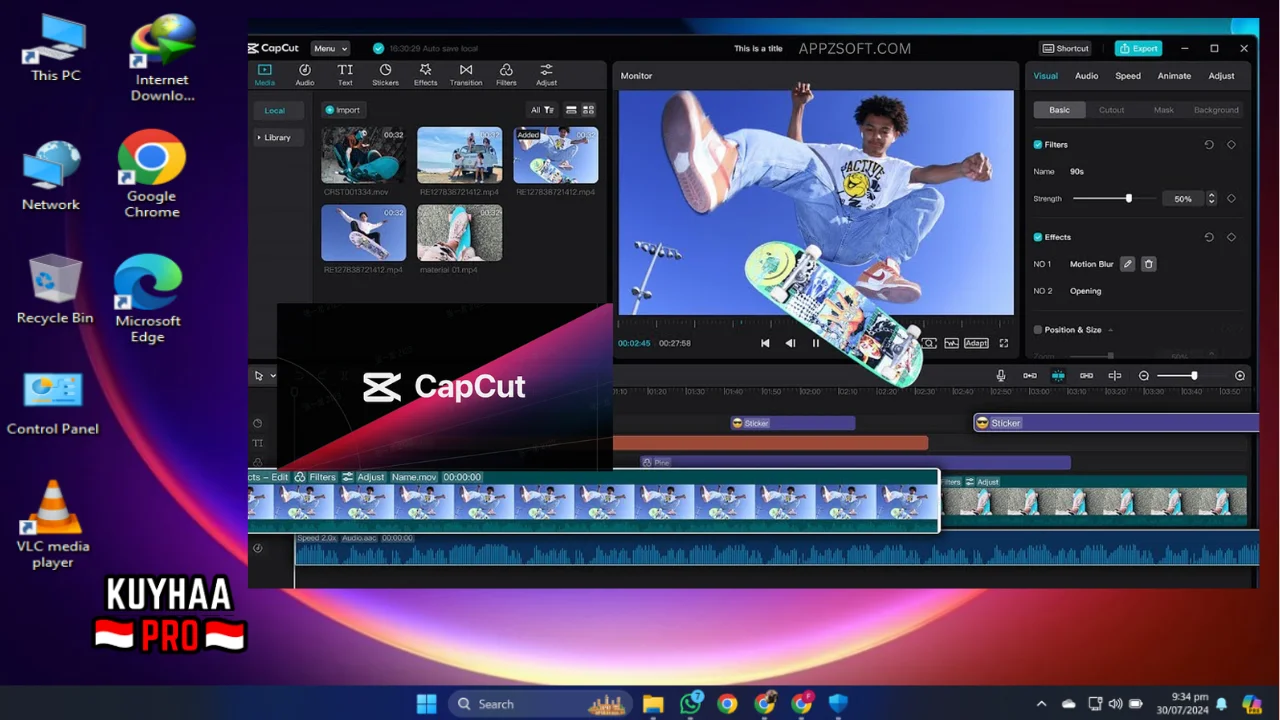Viewport: 1280px width, 720px height.
Task: Click the Export button
Action: (x=1139, y=48)
